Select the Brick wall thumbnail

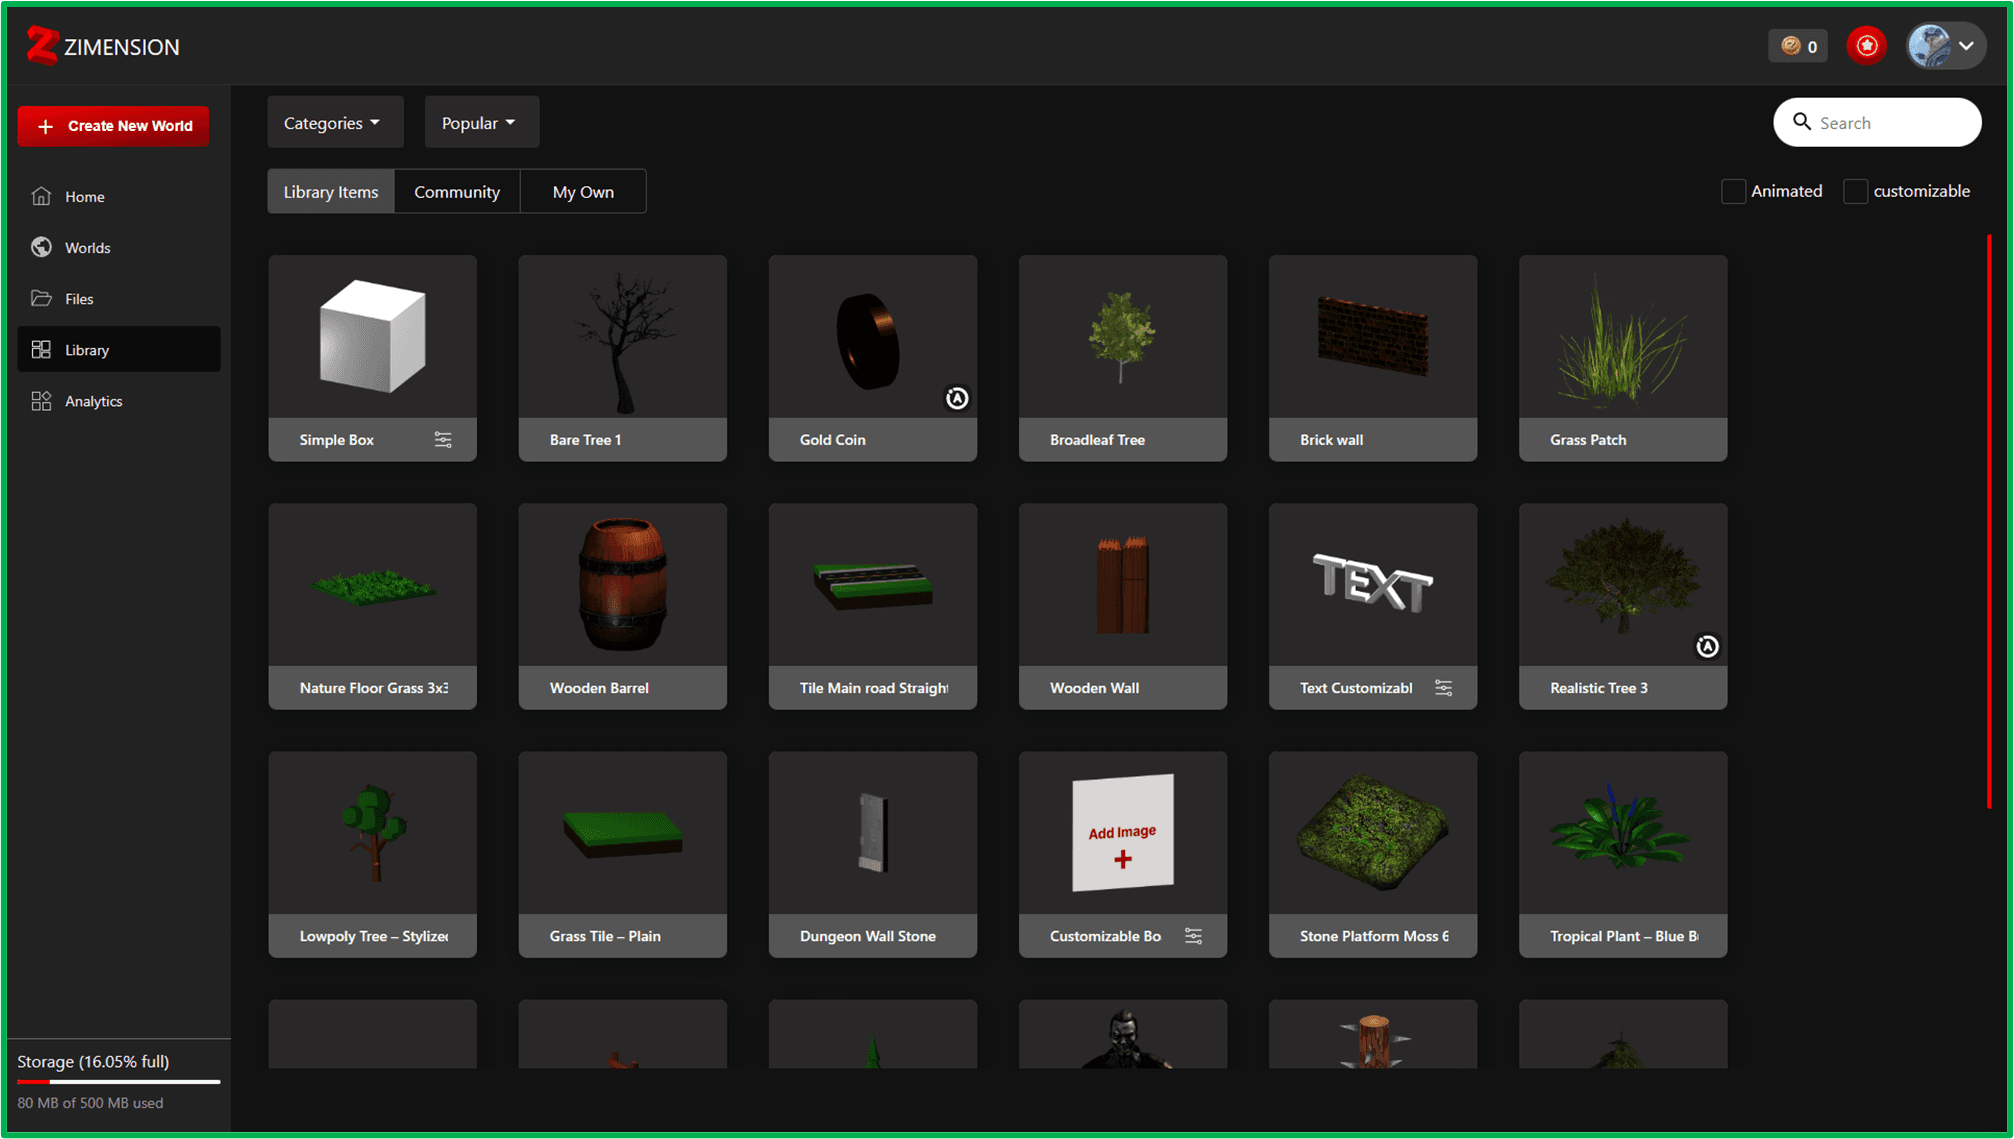pyautogui.click(x=1372, y=337)
